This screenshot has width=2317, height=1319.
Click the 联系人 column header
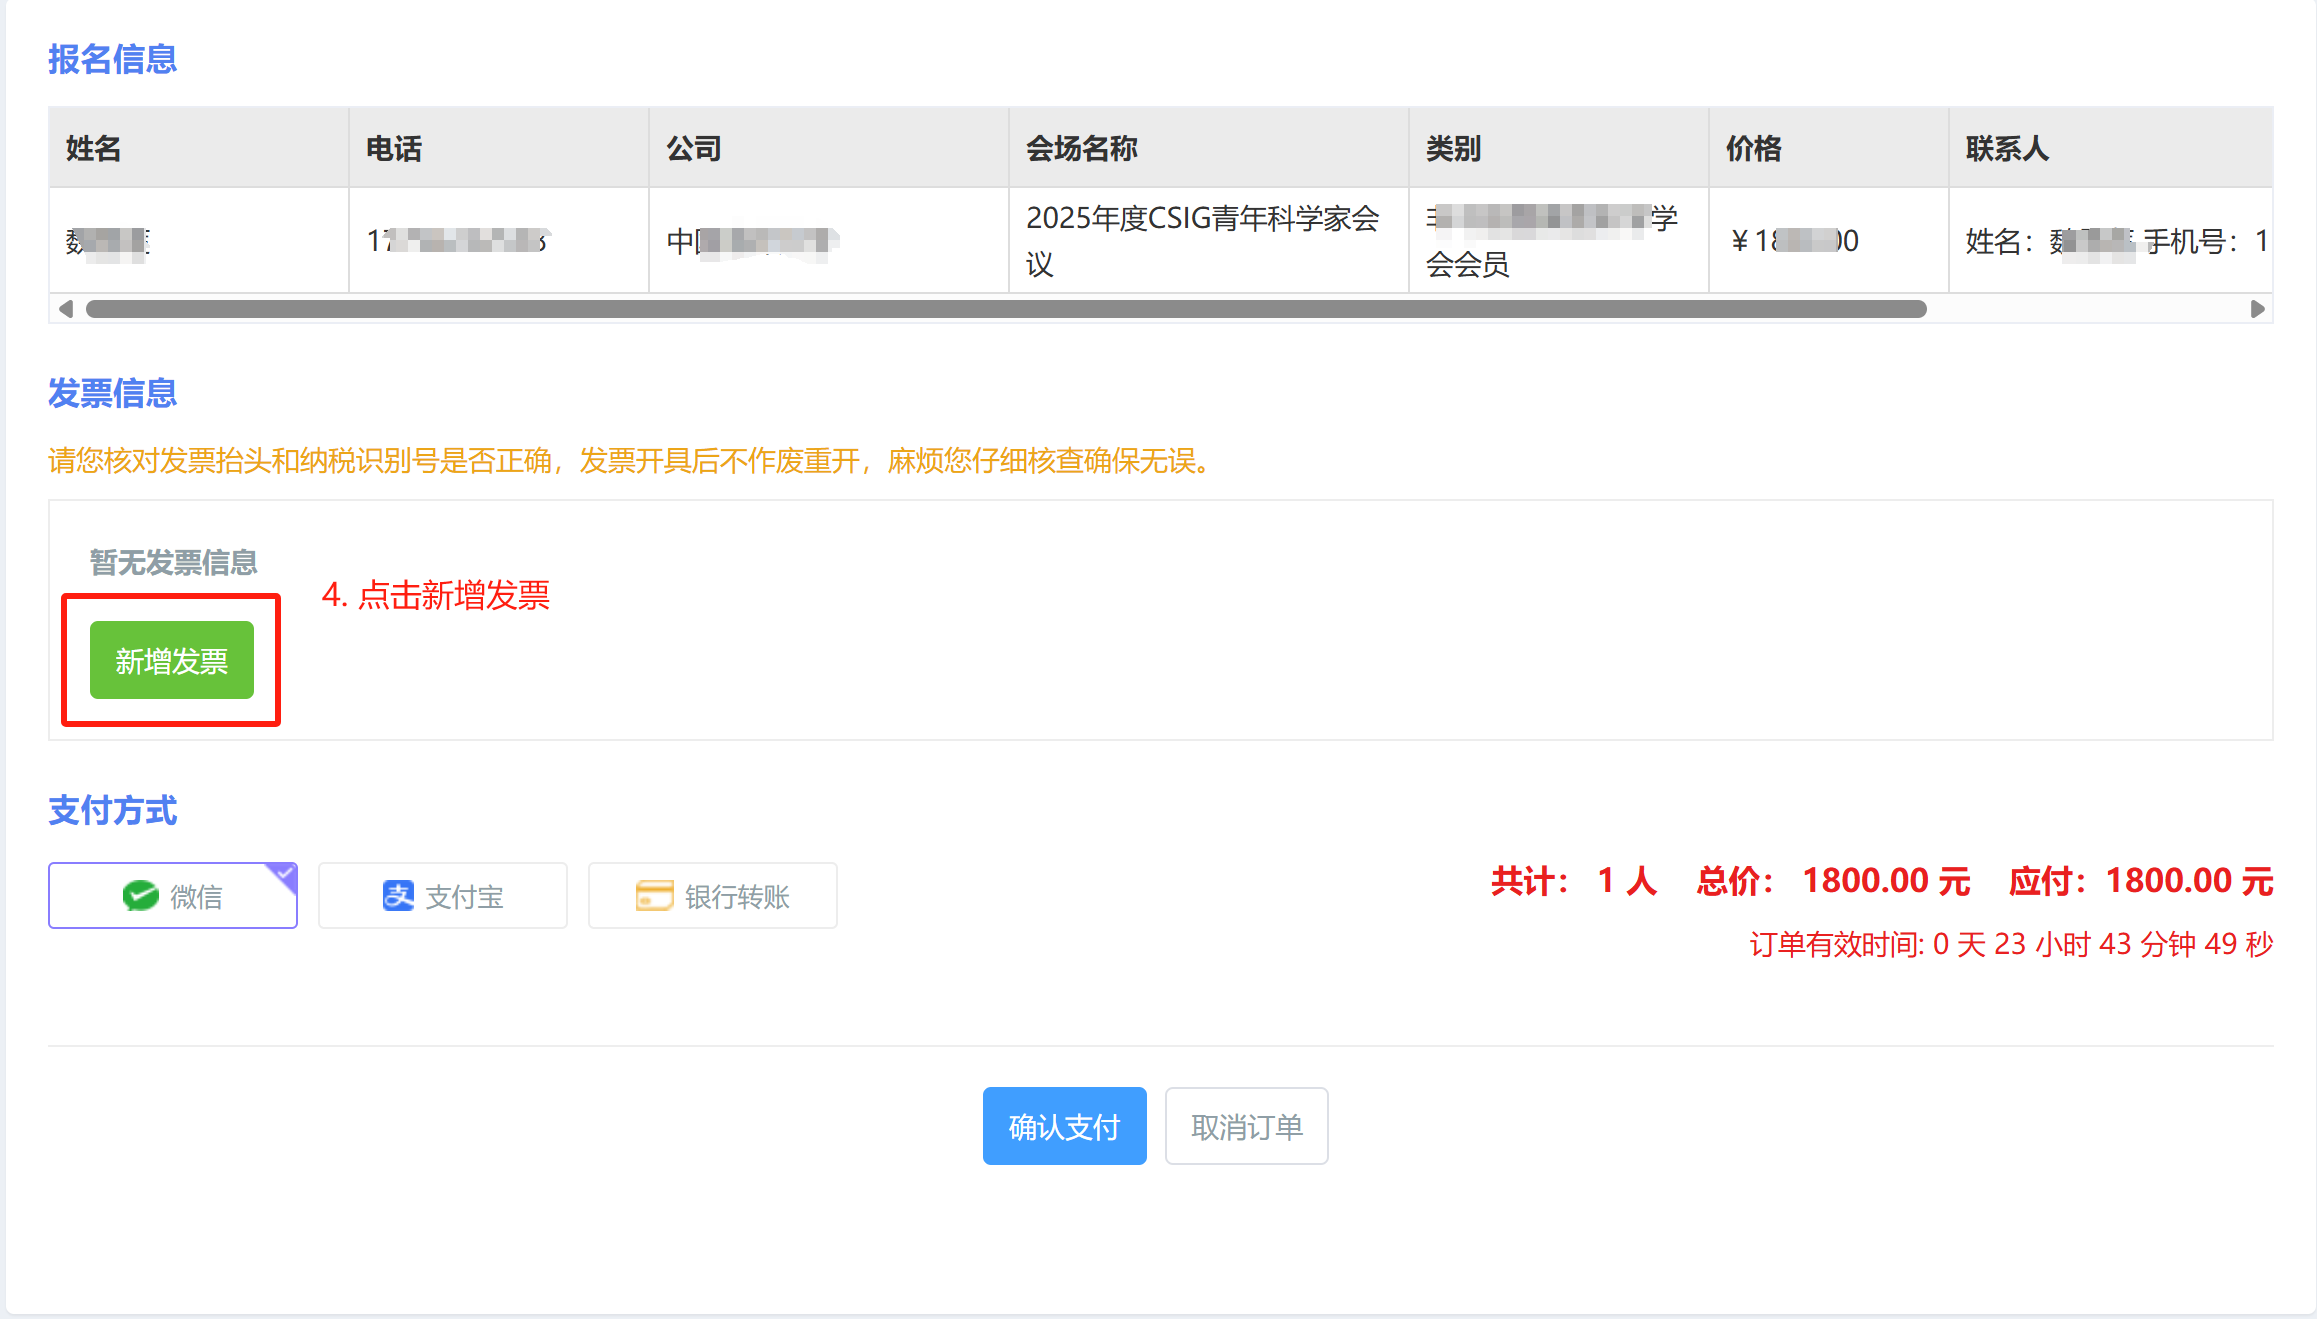(2007, 148)
